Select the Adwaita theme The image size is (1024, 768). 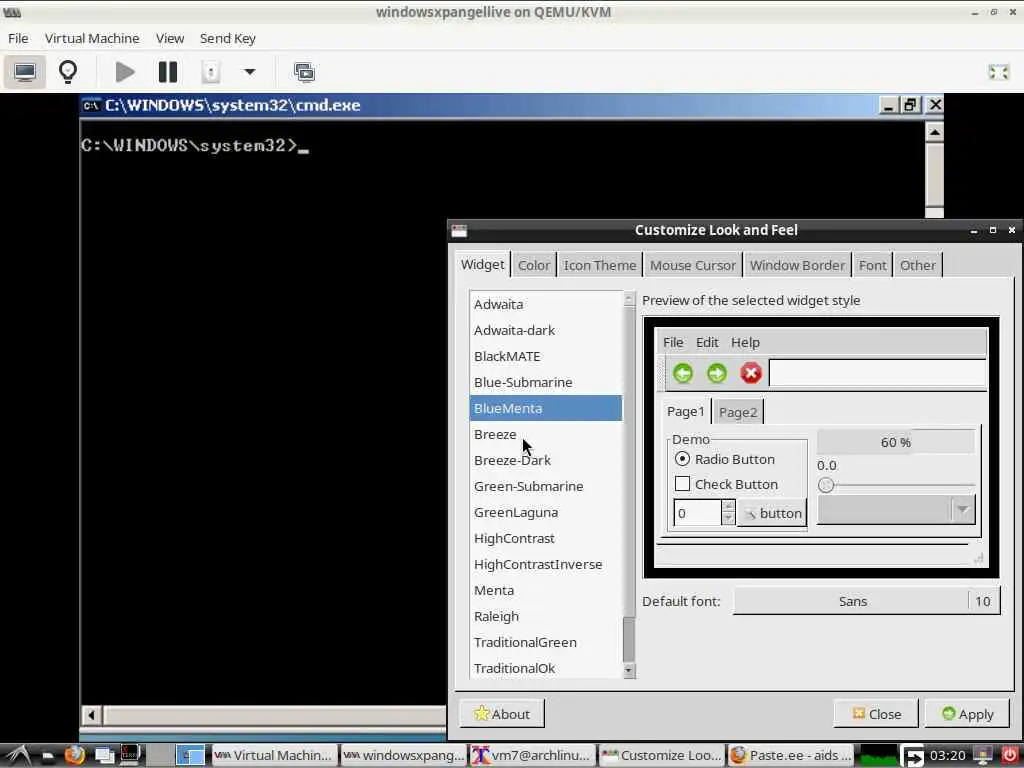(545, 304)
